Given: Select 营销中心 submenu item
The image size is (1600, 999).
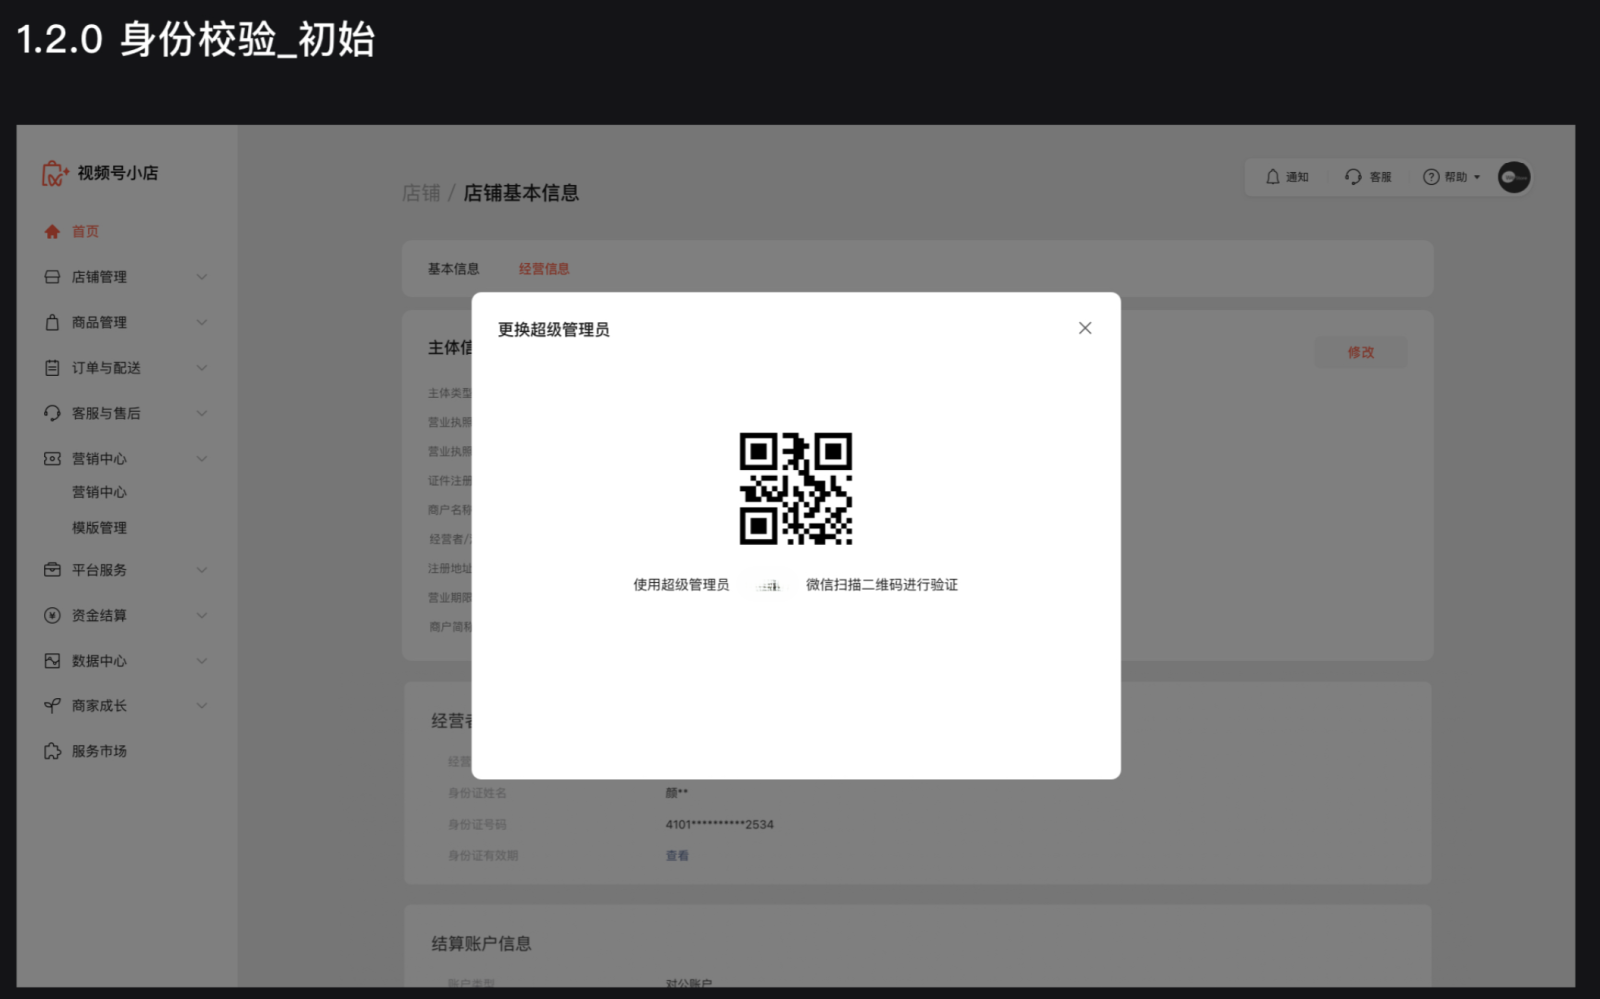Looking at the screenshot, I should 99,492.
